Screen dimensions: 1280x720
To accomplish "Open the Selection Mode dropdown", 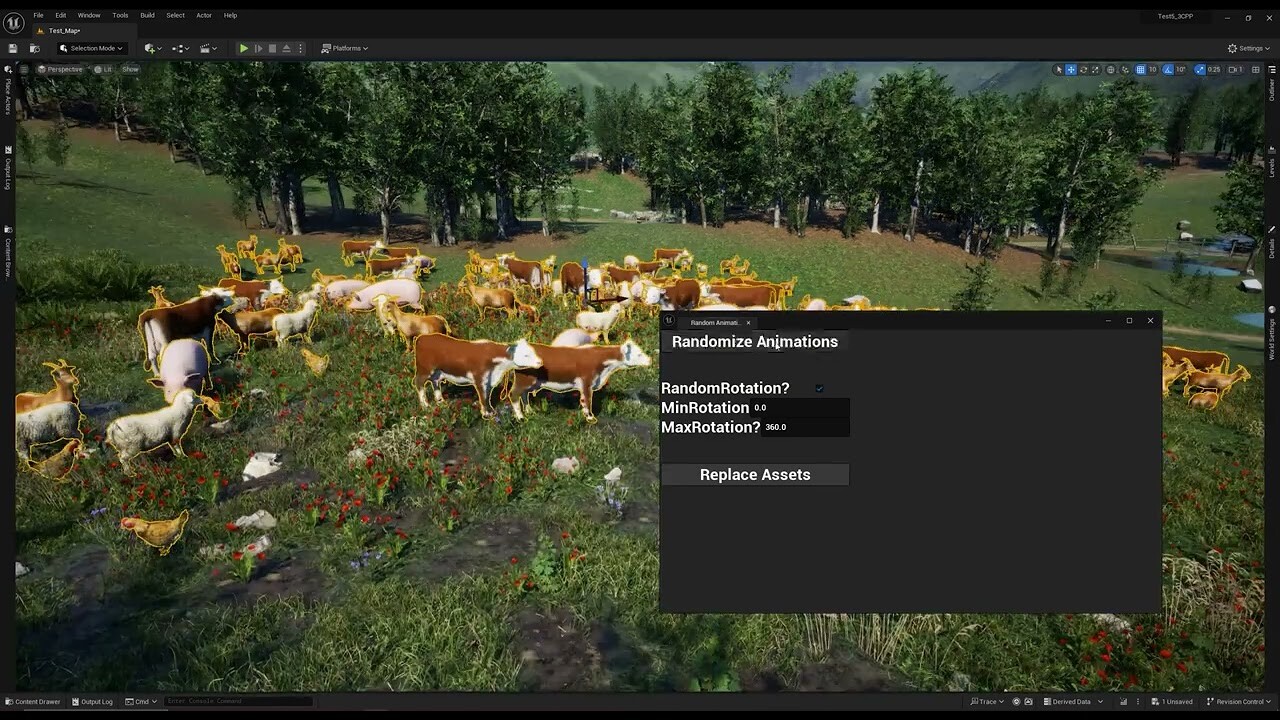I will [x=92, y=48].
